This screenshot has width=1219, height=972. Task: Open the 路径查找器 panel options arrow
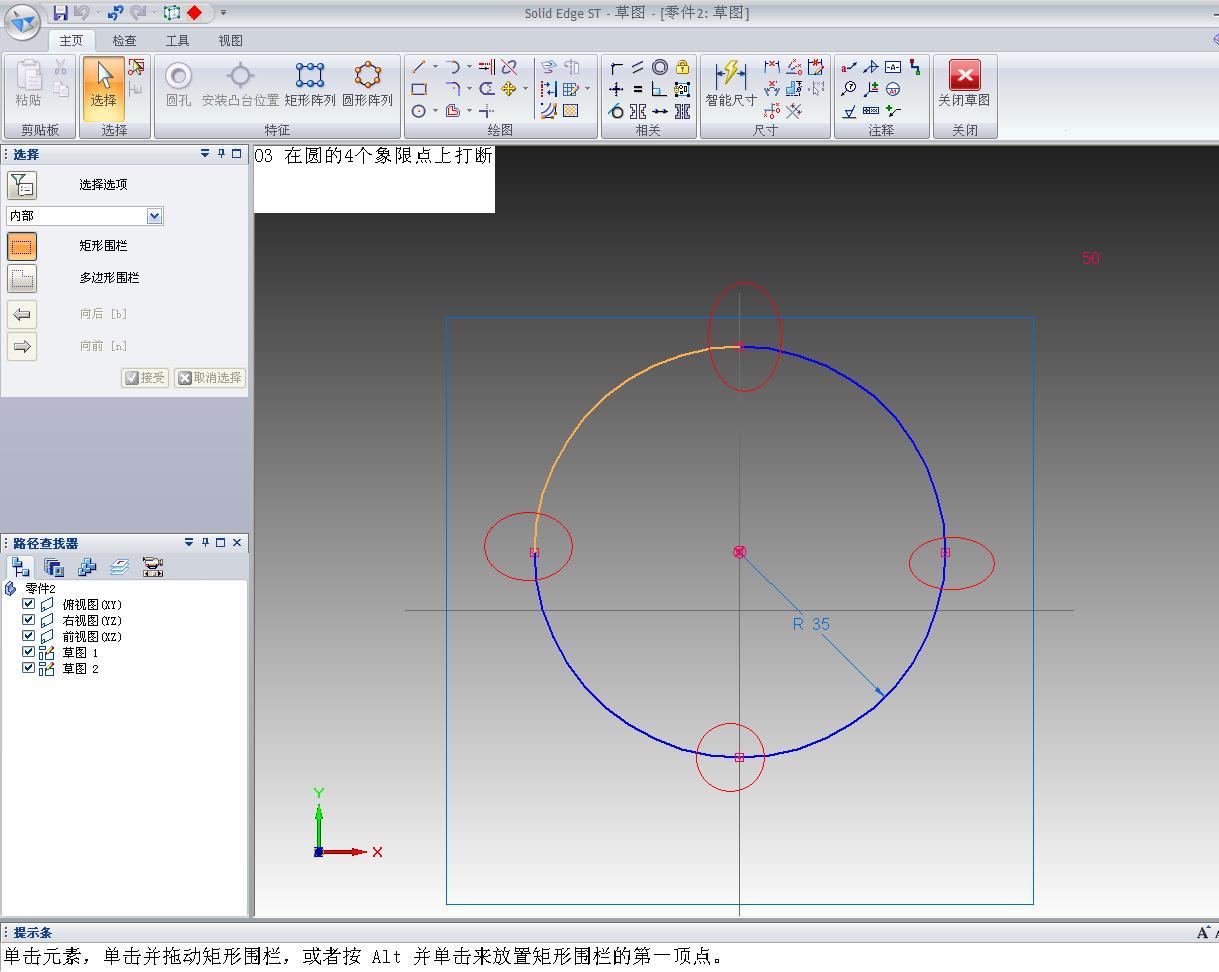coord(189,543)
